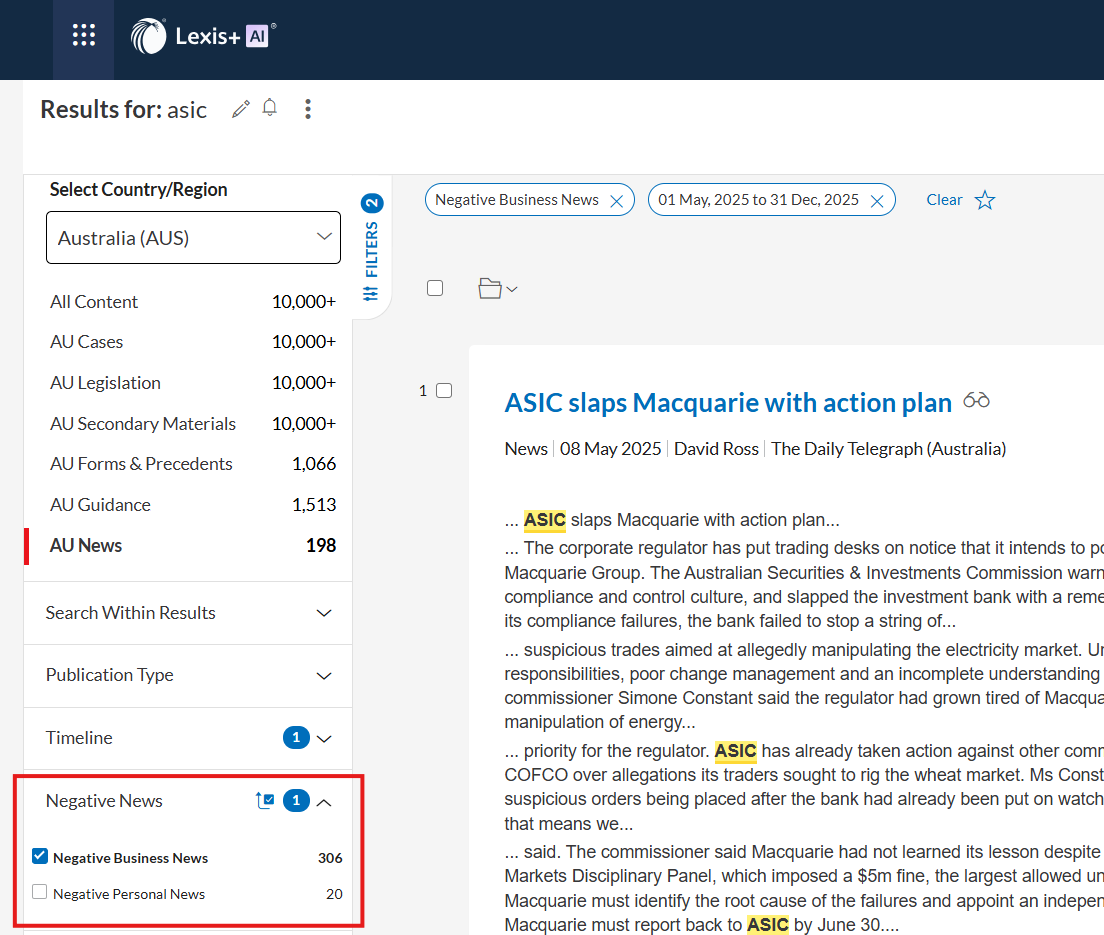Click the Negative Personal News count 20
The height and width of the screenshot is (935, 1104).
[x=334, y=894]
